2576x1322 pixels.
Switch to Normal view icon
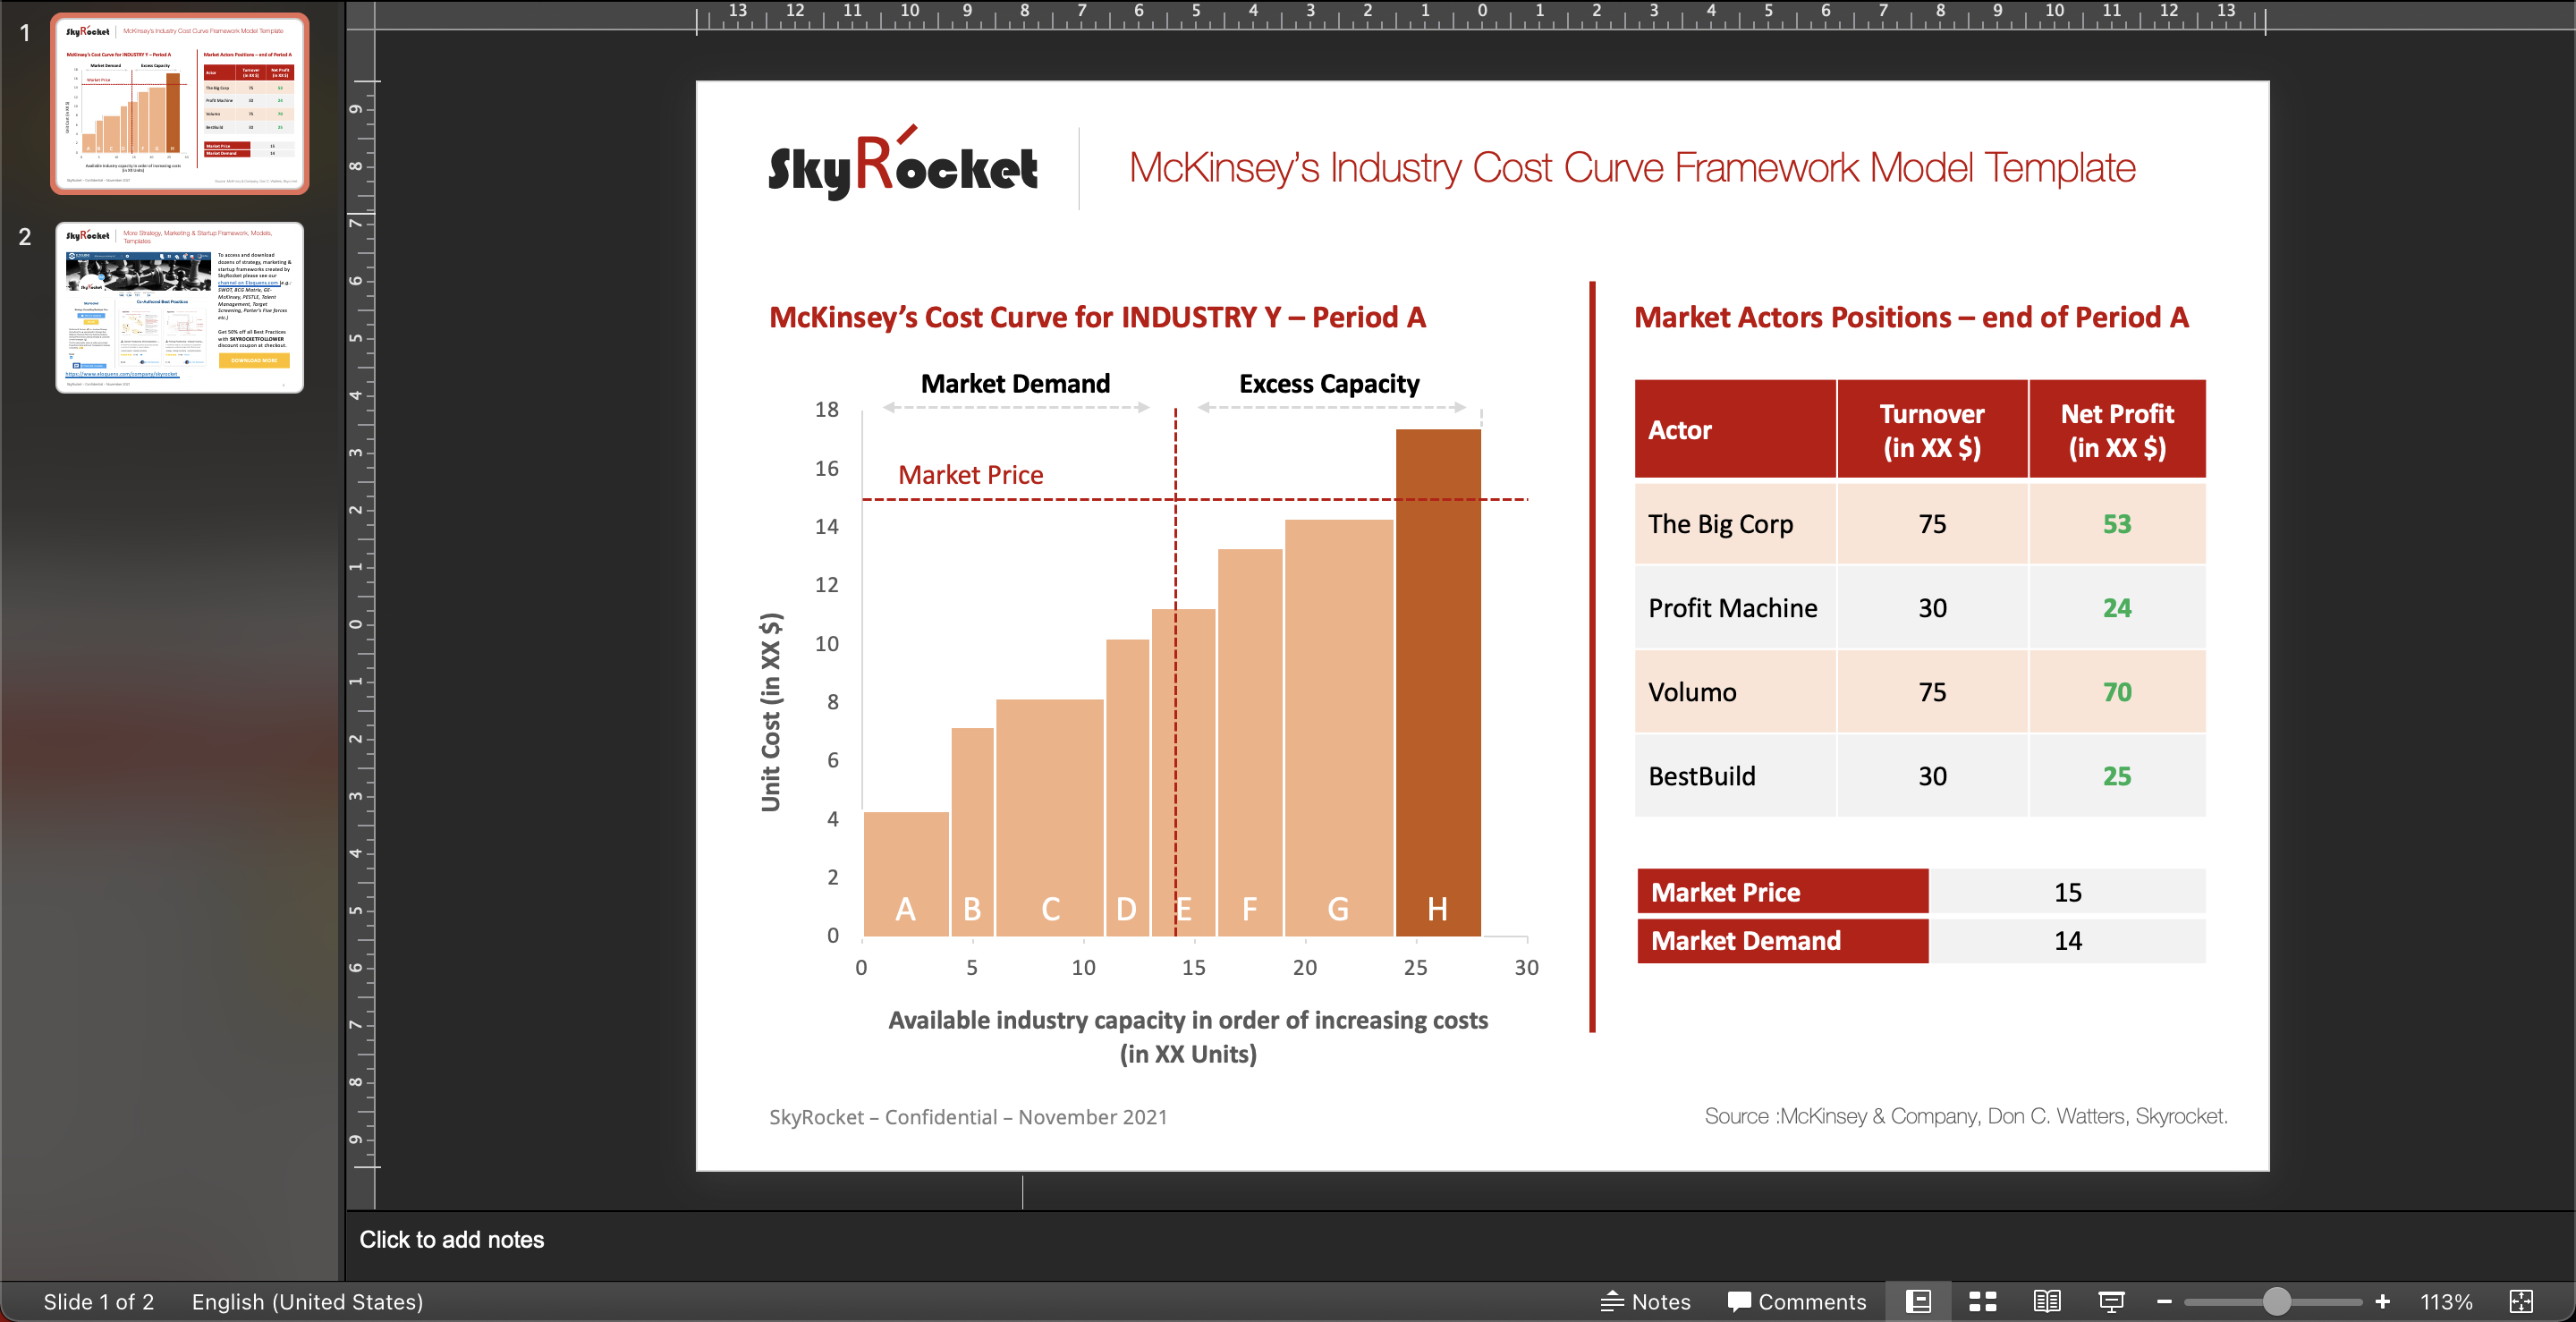point(1918,1301)
